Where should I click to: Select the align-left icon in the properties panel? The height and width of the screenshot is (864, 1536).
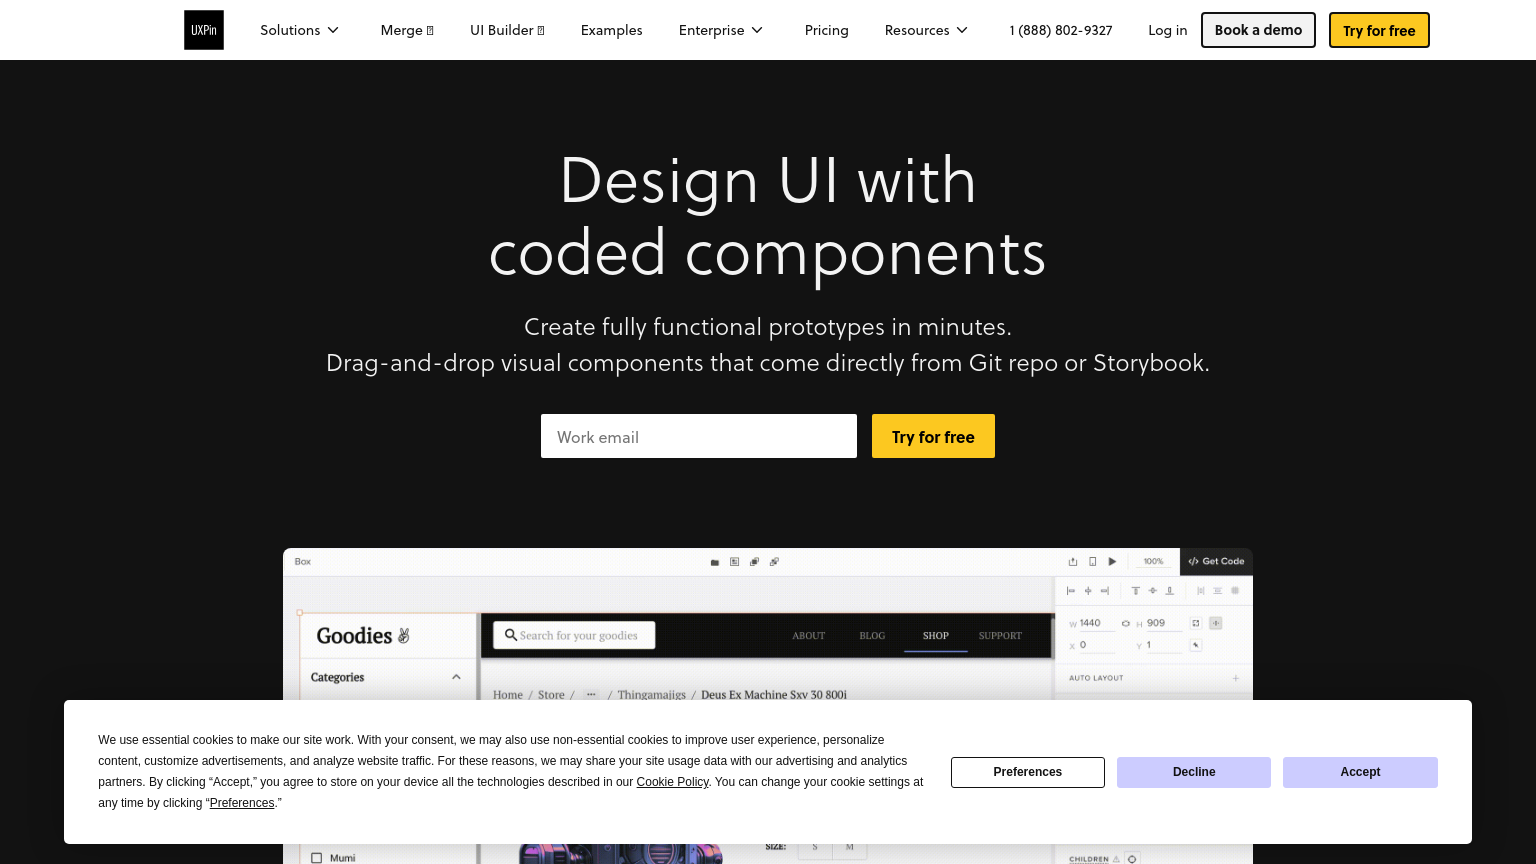point(1070,591)
